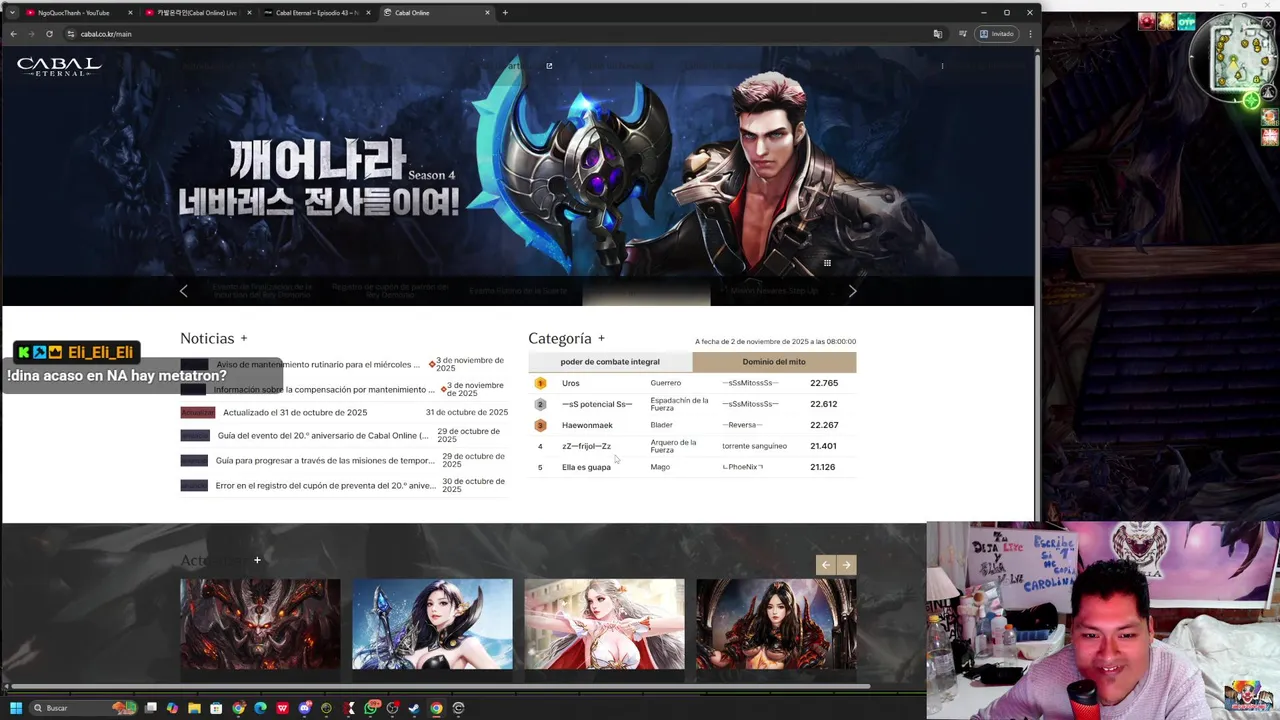Click the bronze rank 3 medal
Screen dimensions: 1280x720
point(540,425)
